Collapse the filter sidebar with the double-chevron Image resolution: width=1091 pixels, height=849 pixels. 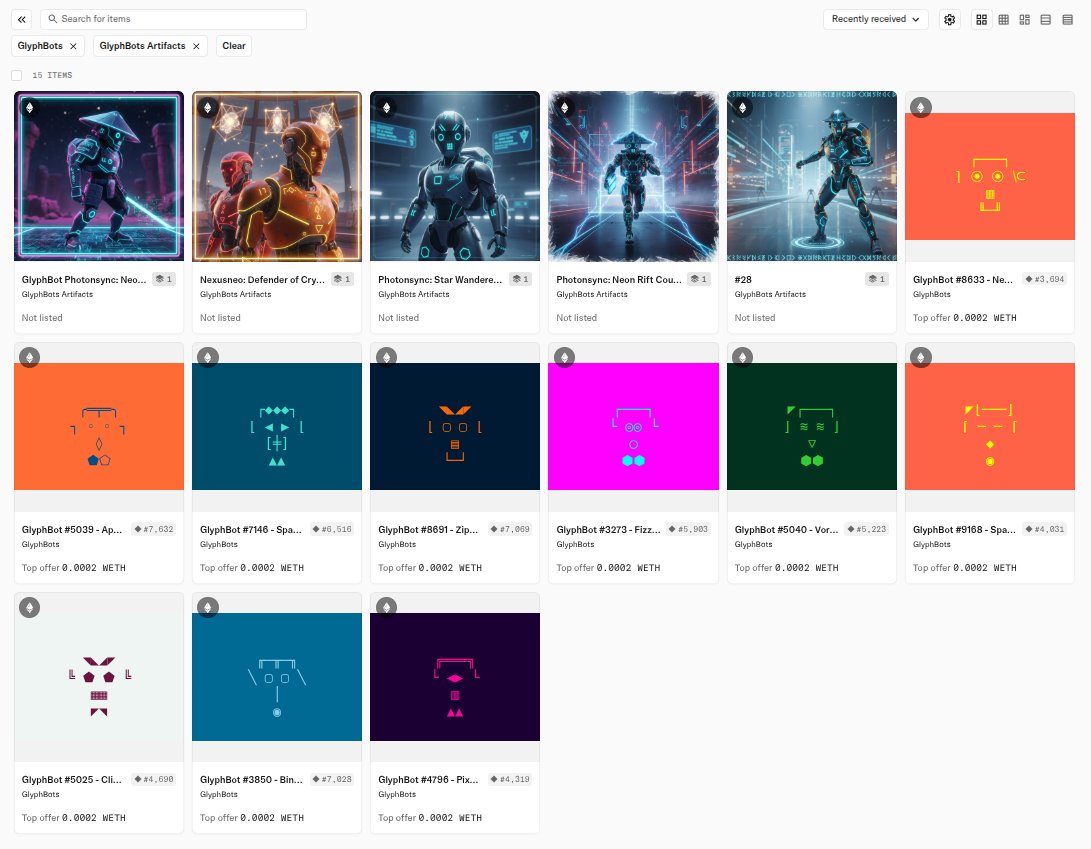(x=20, y=18)
